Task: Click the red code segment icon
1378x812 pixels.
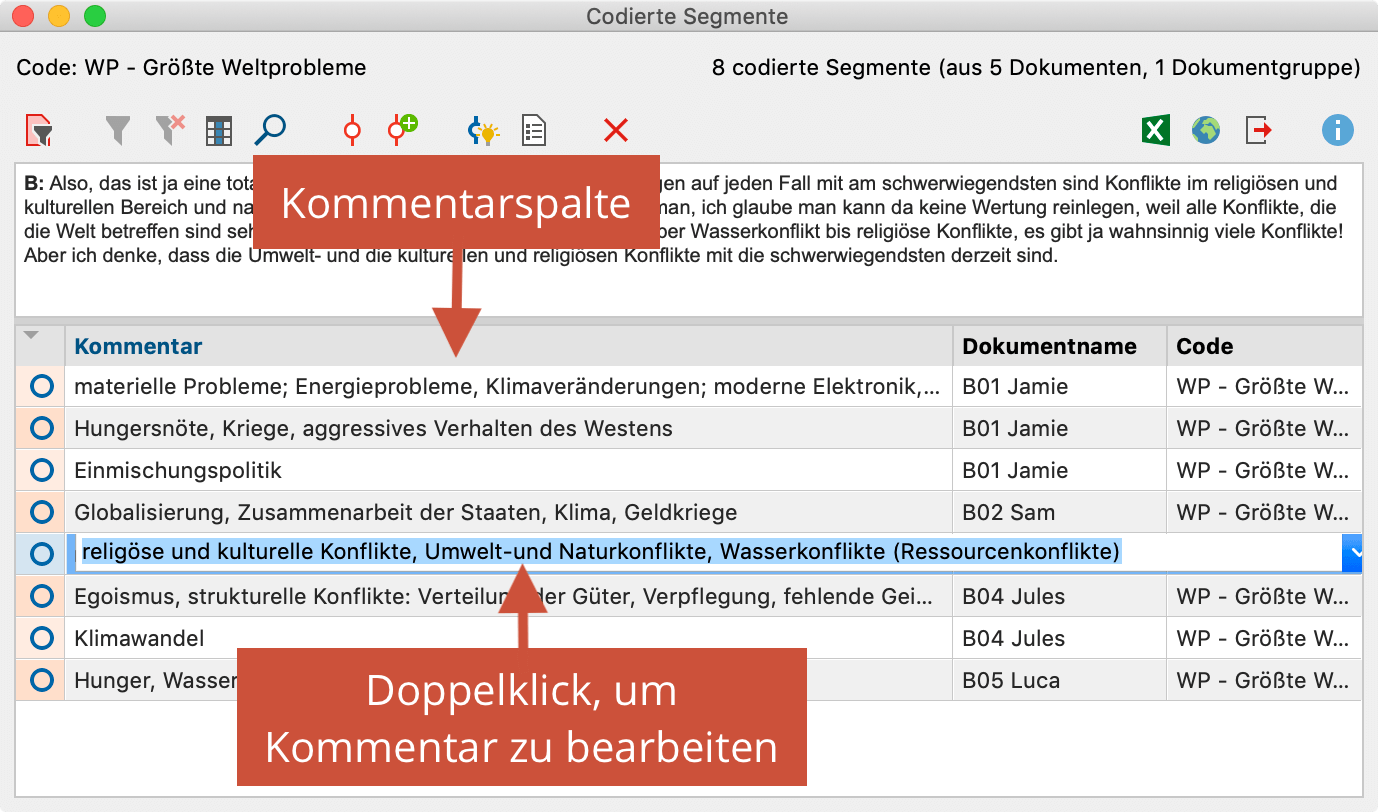Action: pos(351,130)
